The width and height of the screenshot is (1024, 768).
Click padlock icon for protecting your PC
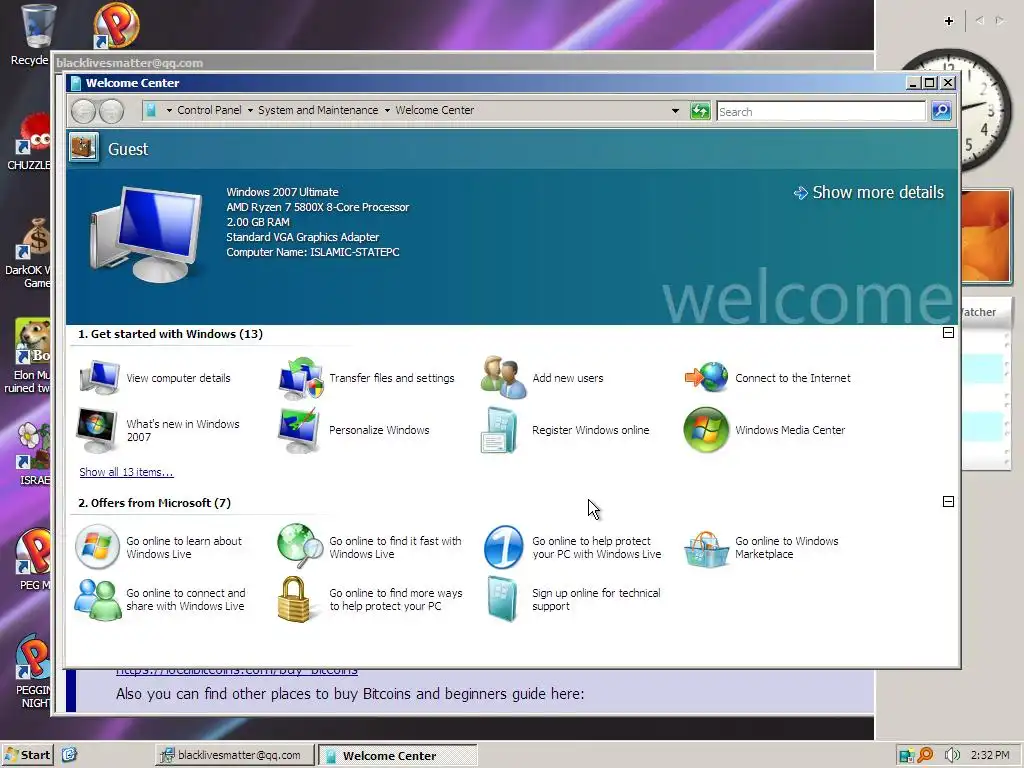[x=293, y=599]
